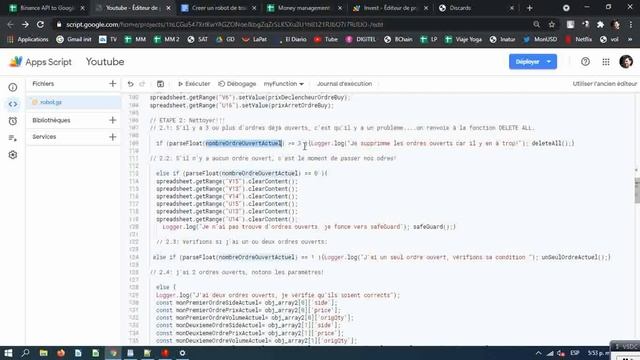Open the Executions list icon
This screenshot has height=360, width=640.
(x=13, y=138)
